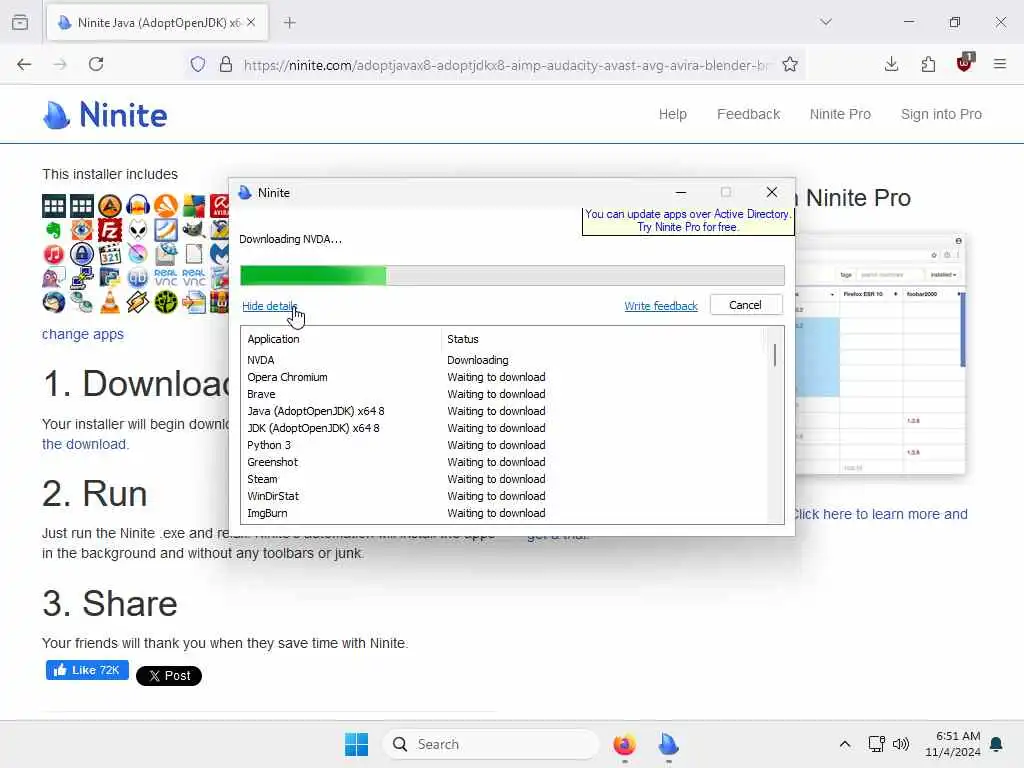1024x768 pixels.
Task: Open the Feedback page
Action: 748,114
